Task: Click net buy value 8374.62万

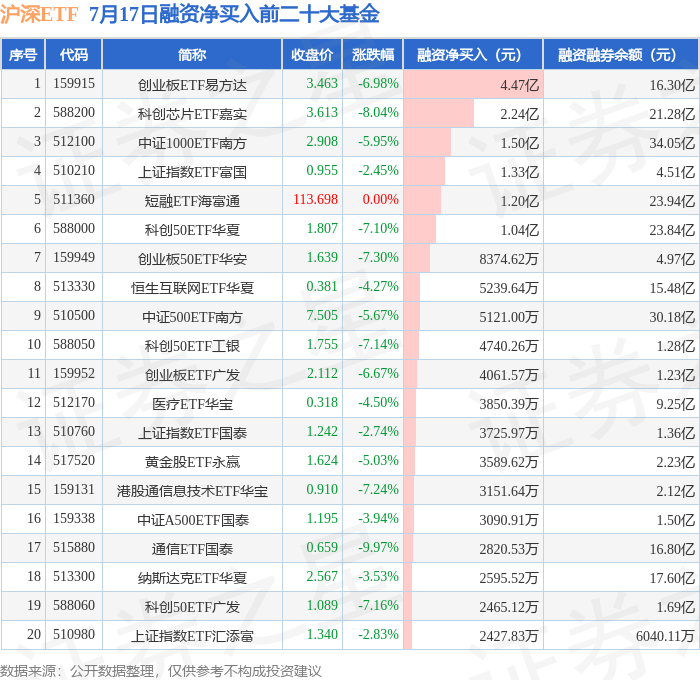Action: [x=508, y=259]
